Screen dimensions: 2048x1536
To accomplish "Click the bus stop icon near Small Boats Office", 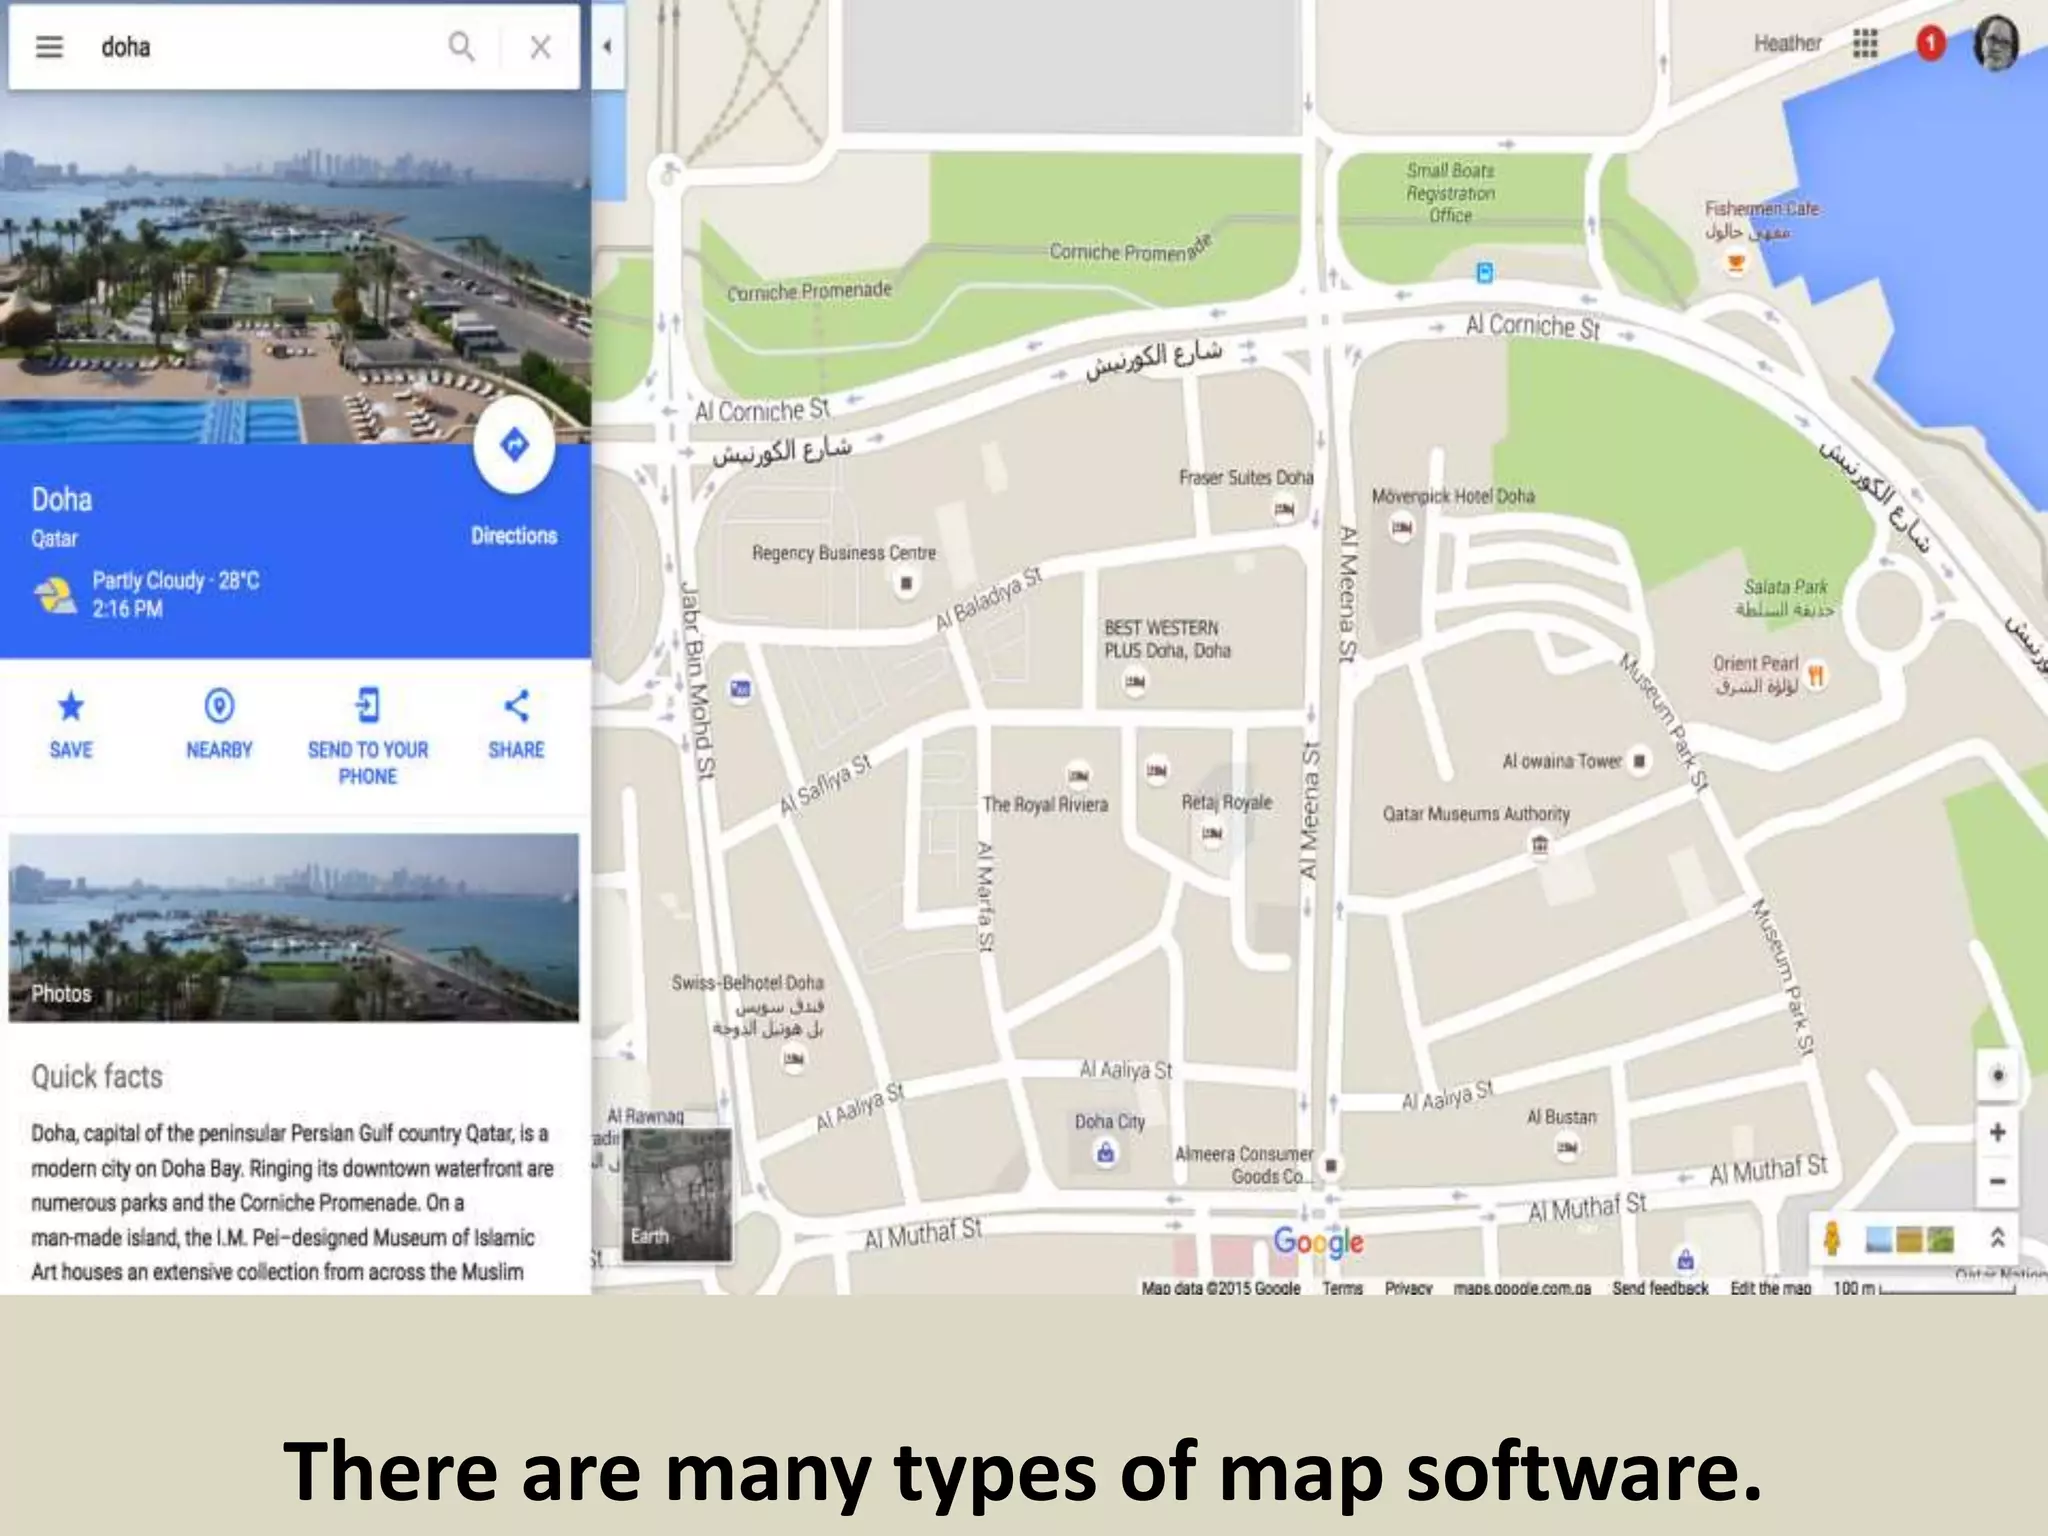I will point(1485,272).
